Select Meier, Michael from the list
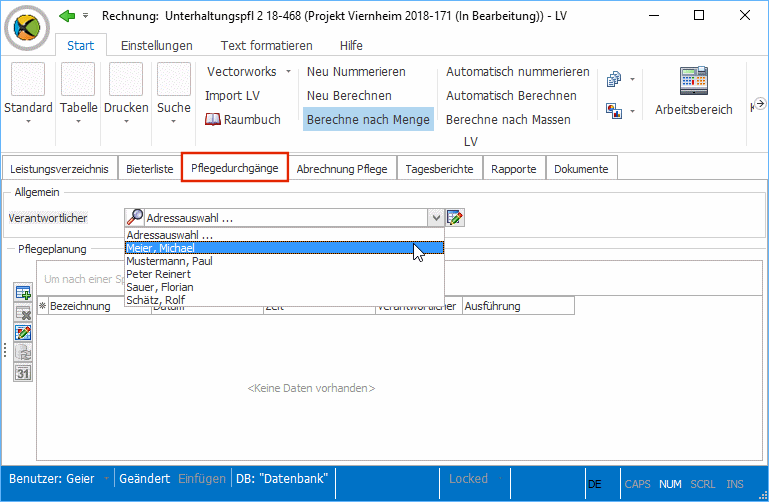The width and height of the screenshot is (769, 502). coord(284,248)
